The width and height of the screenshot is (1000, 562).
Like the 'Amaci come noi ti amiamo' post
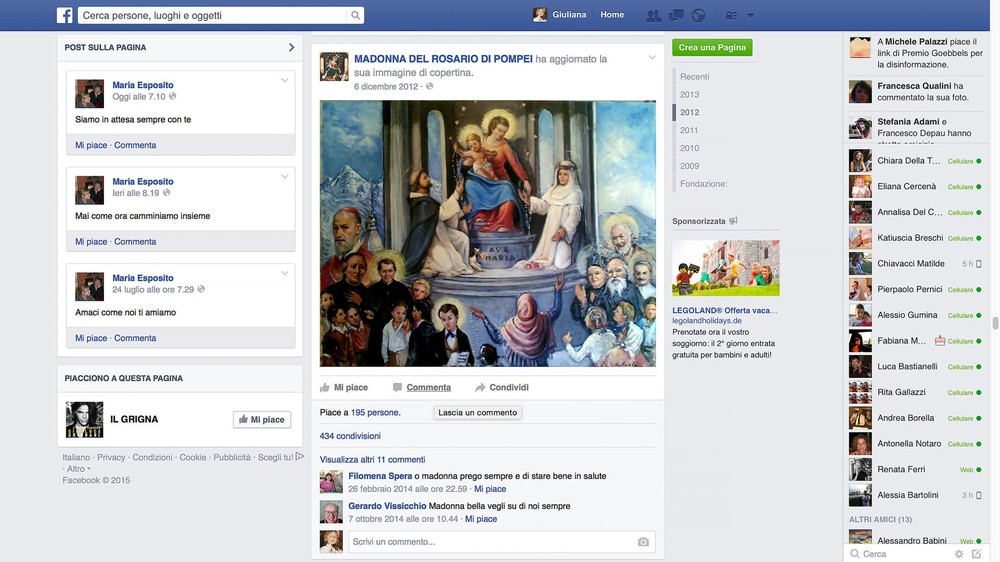pyautogui.click(x=91, y=337)
